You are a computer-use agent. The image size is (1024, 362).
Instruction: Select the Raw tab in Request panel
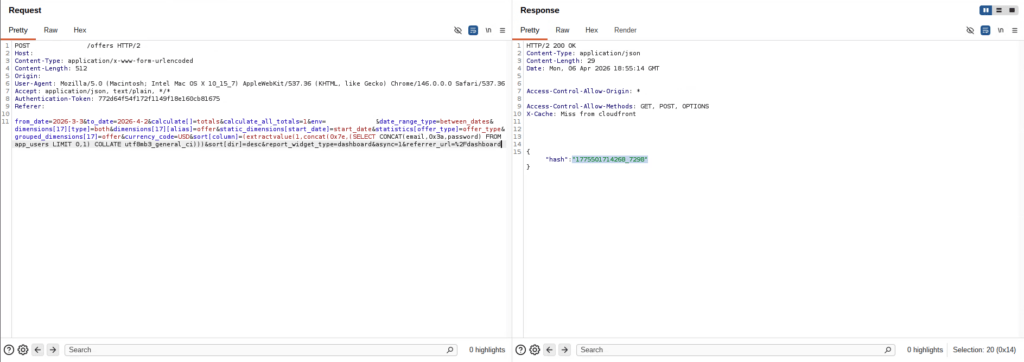click(x=51, y=30)
